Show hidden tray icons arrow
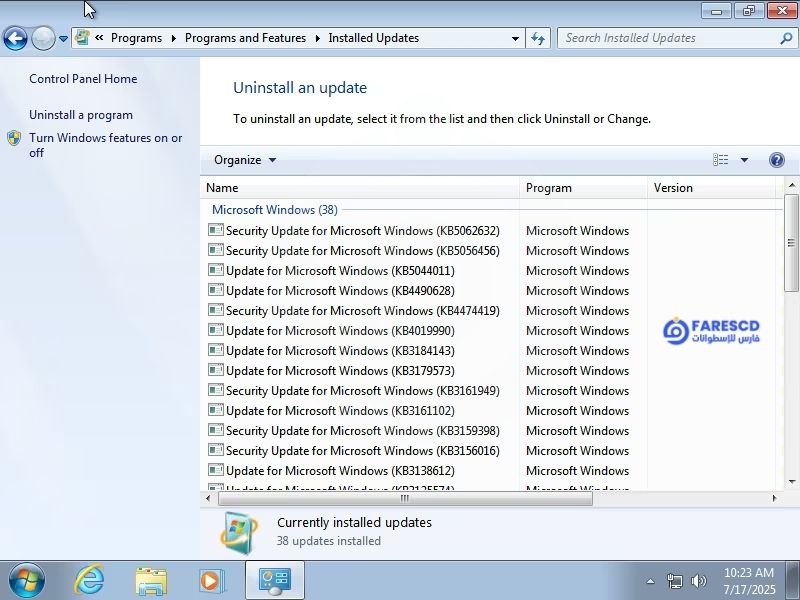Image resolution: width=800 pixels, height=600 pixels. pos(651,581)
